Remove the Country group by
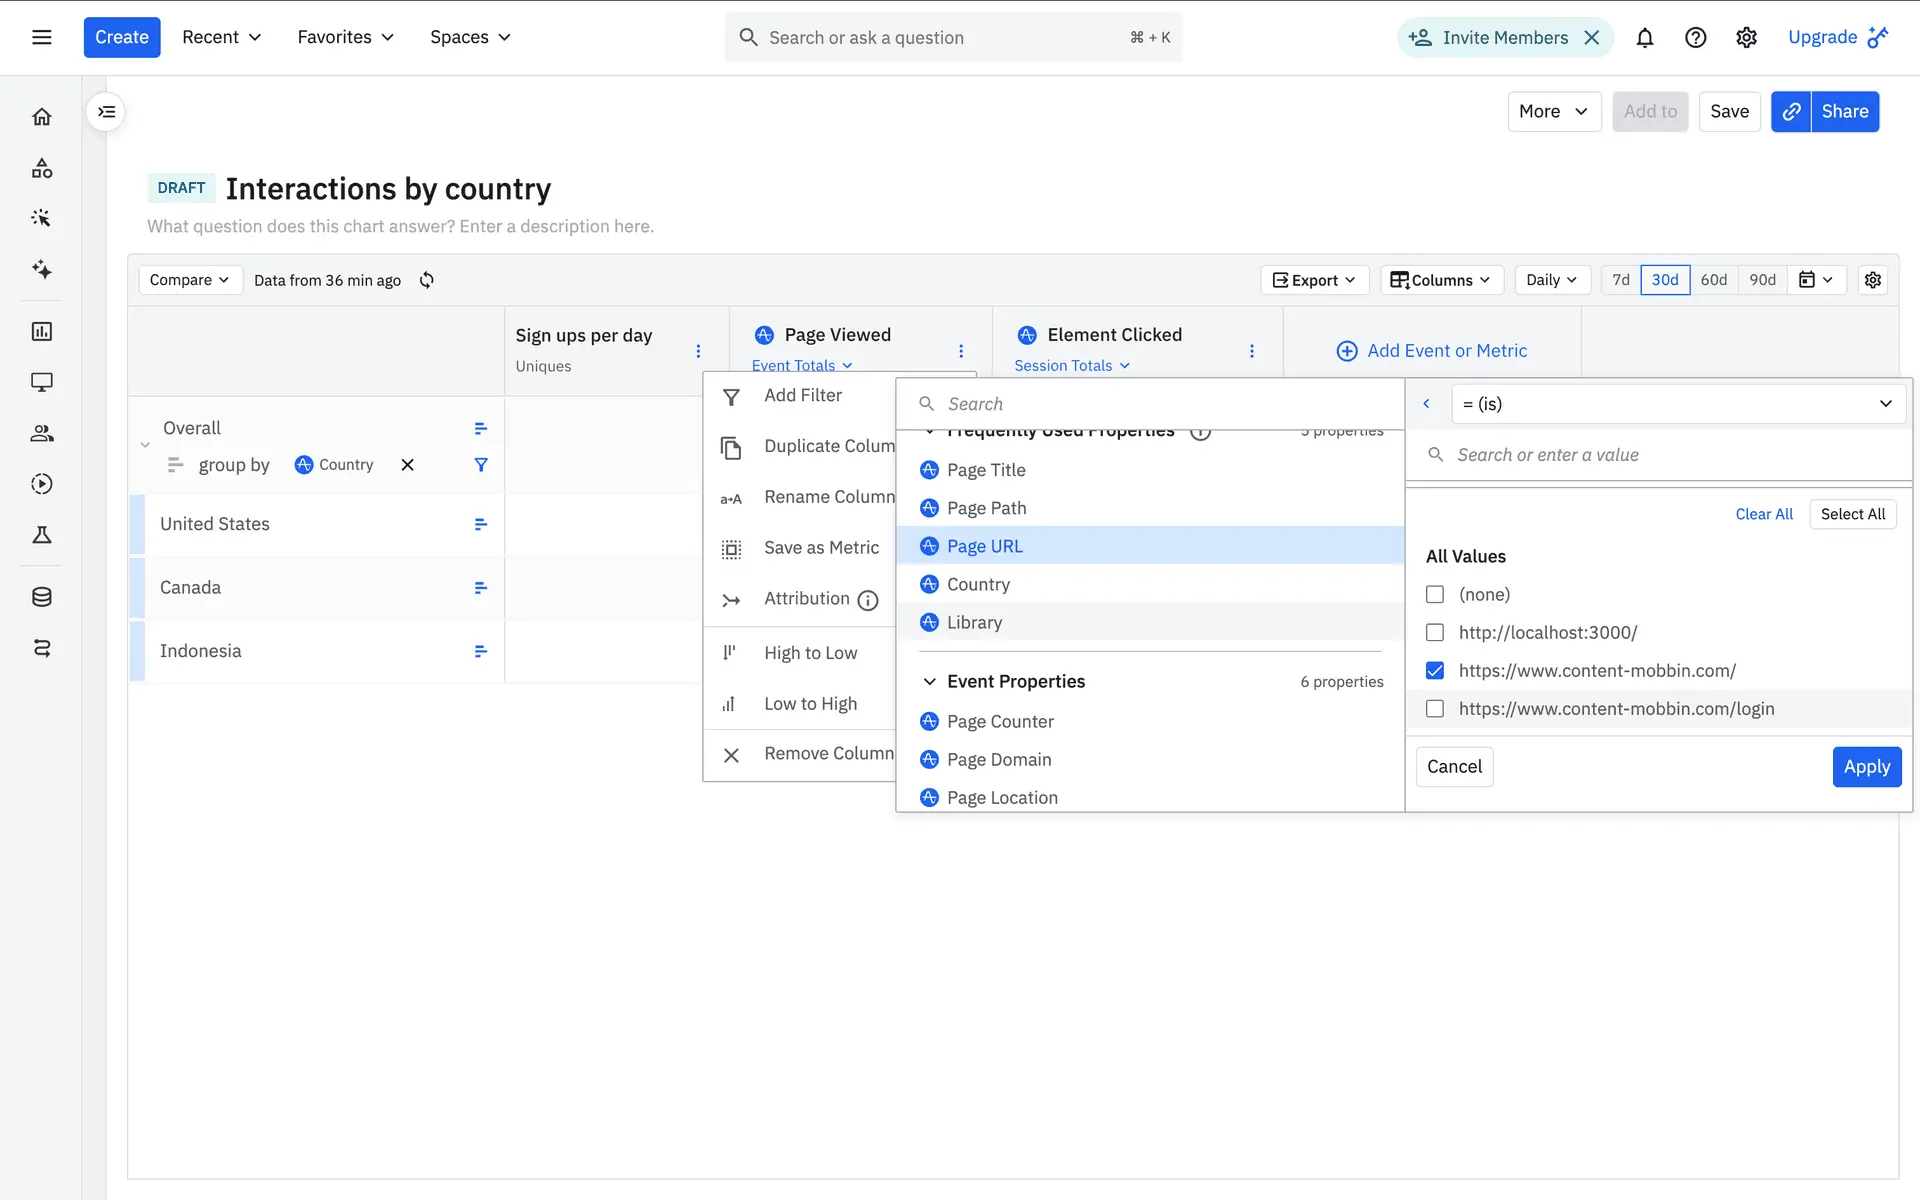 tap(407, 465)
